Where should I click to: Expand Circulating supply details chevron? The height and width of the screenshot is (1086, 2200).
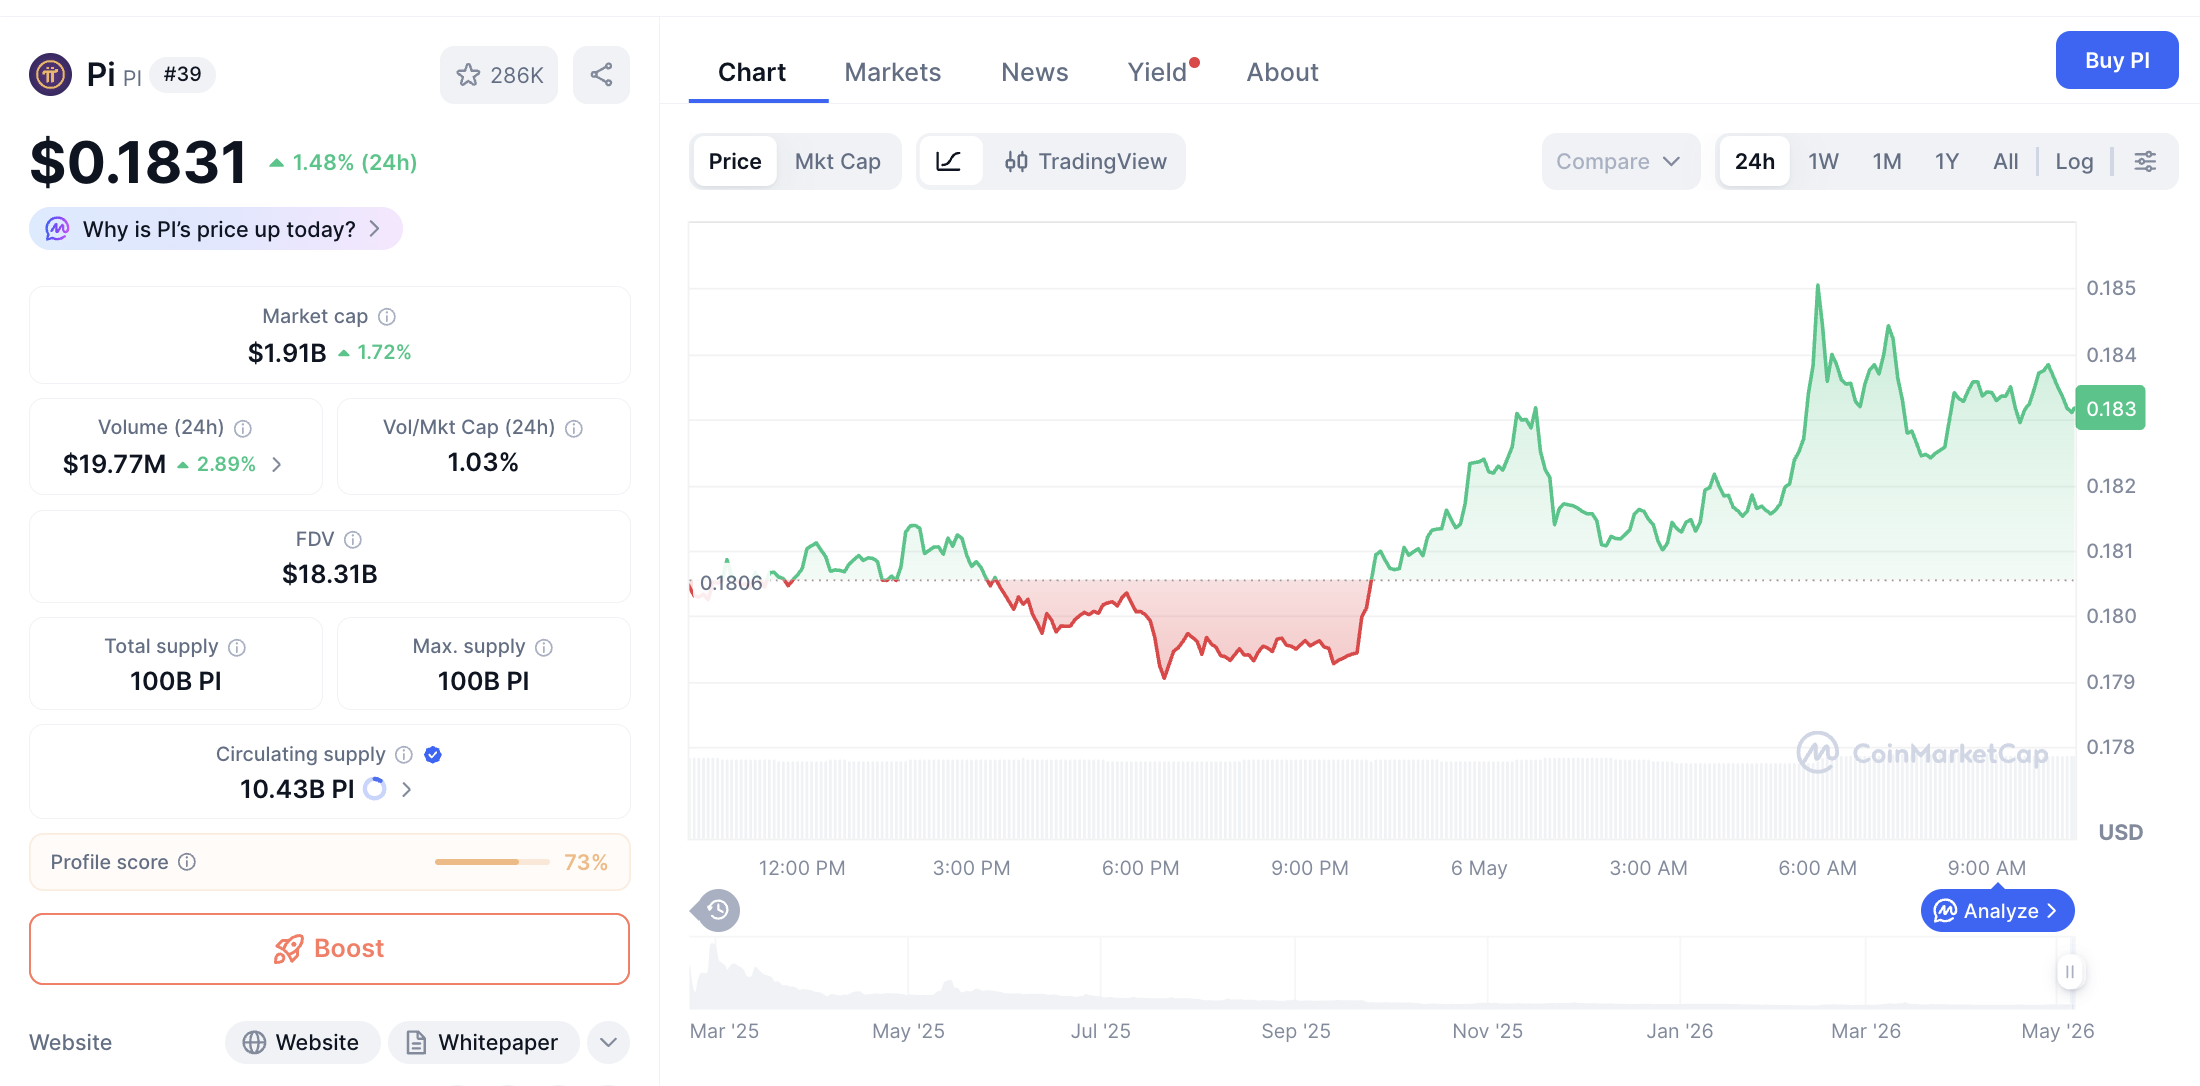pyautogui.click(x=406, y=789)
